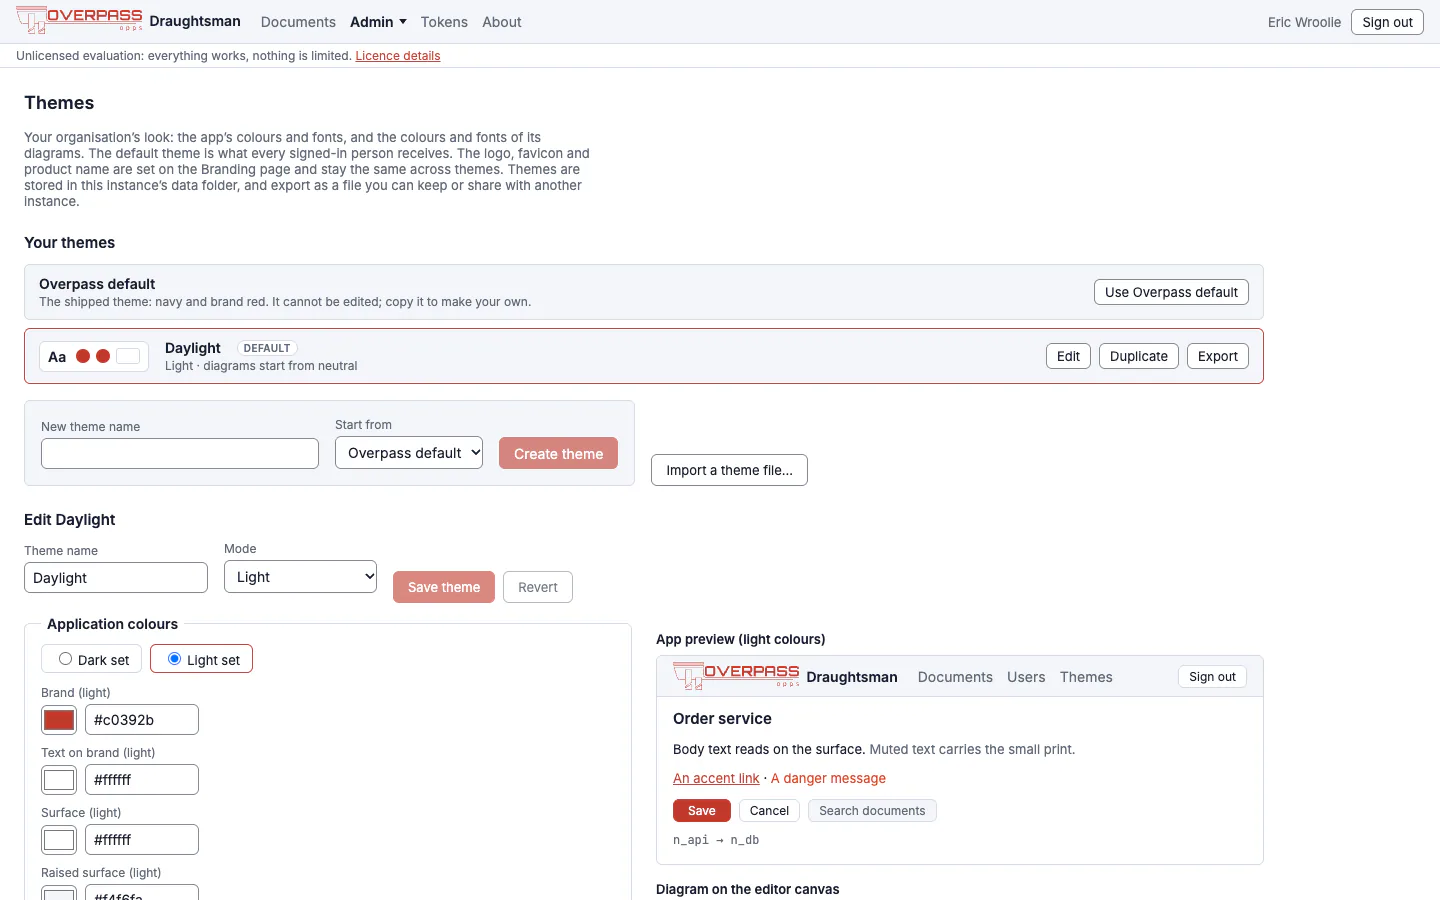Open the Surface (light) colour swatch

(x=59, y=840)
